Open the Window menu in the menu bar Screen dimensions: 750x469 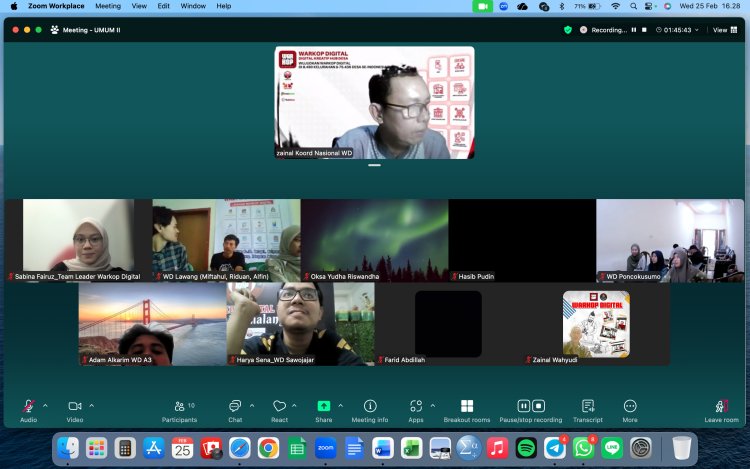(193, 6)
